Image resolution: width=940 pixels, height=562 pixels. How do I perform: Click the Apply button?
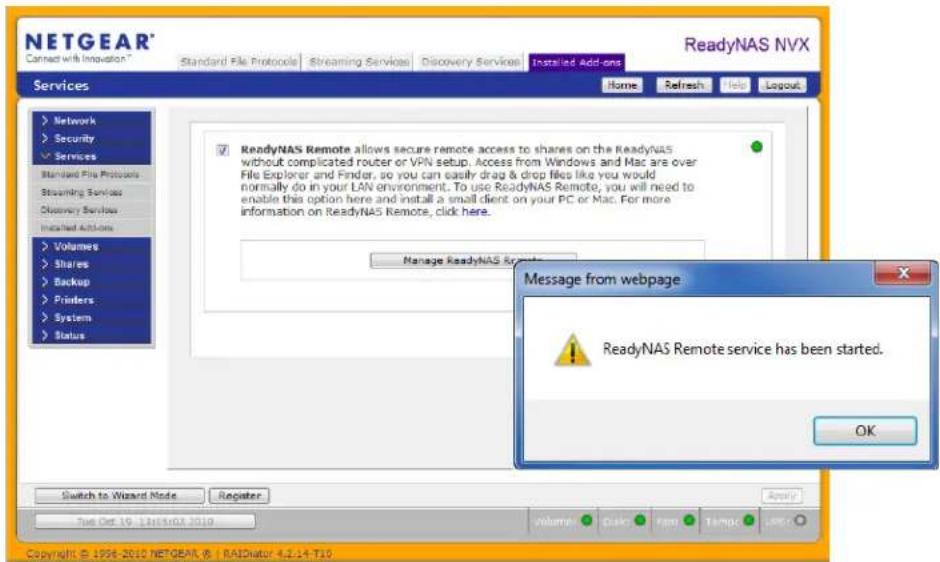tap(782, 495)
